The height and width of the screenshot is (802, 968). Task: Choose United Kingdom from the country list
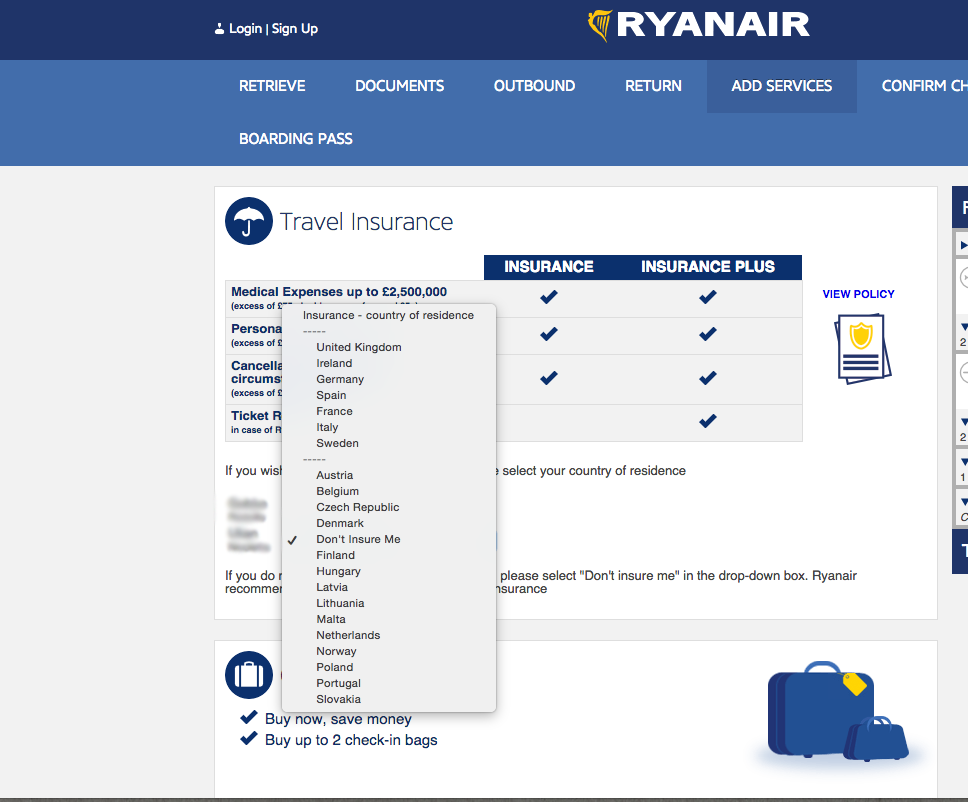(x=359, y=347)
